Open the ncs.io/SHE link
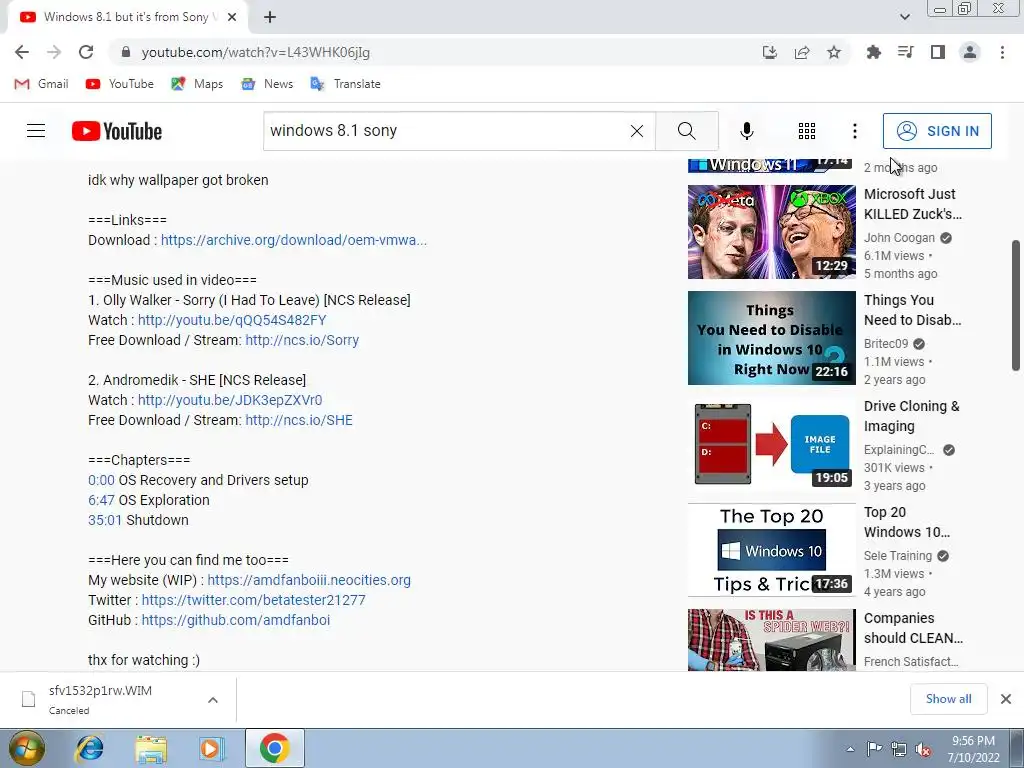The image size is (1024, 768). tap(298, 420)
